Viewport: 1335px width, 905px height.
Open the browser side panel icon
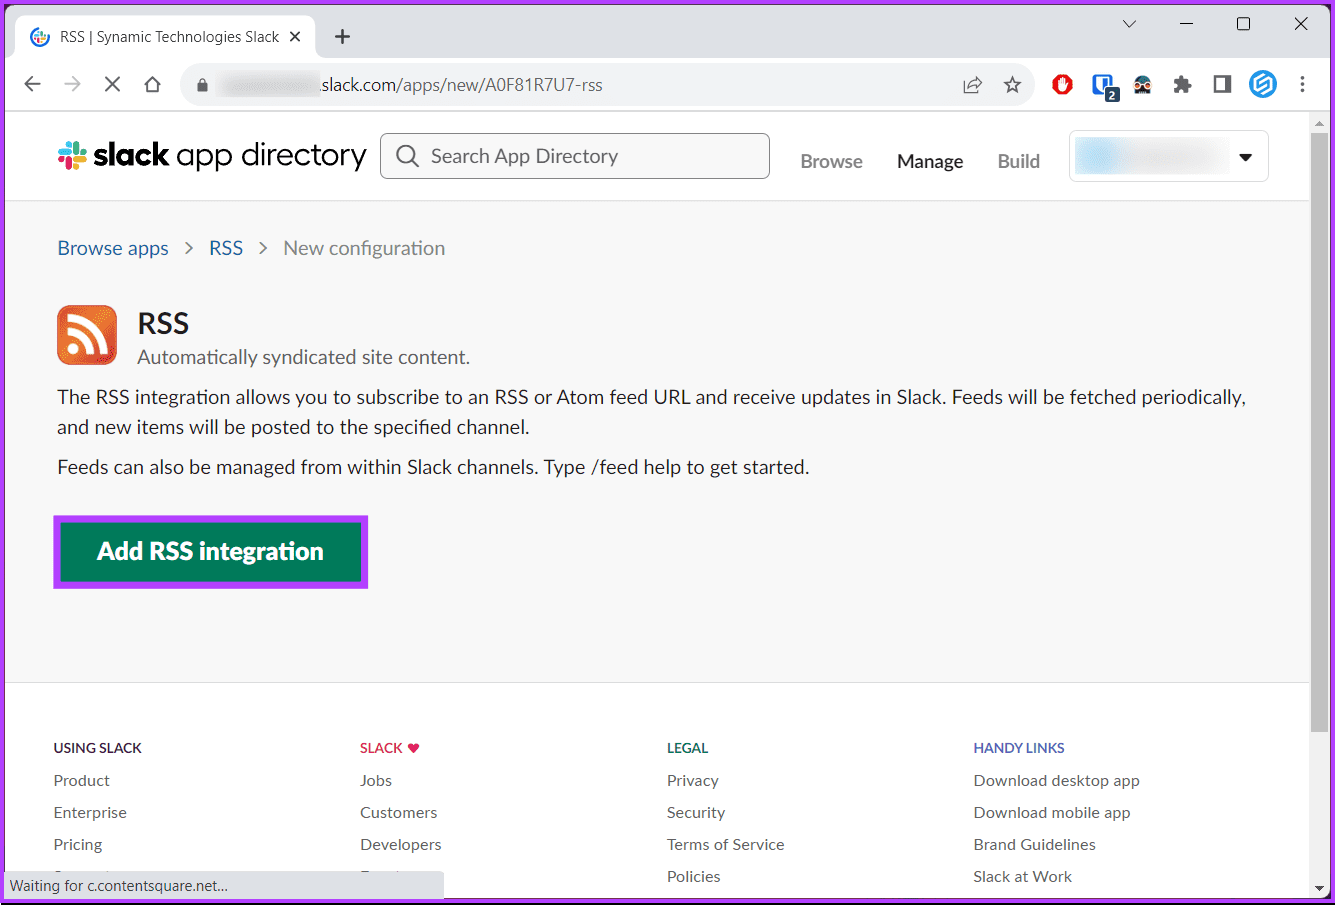pyautogui.click(x=1221, y=85)
